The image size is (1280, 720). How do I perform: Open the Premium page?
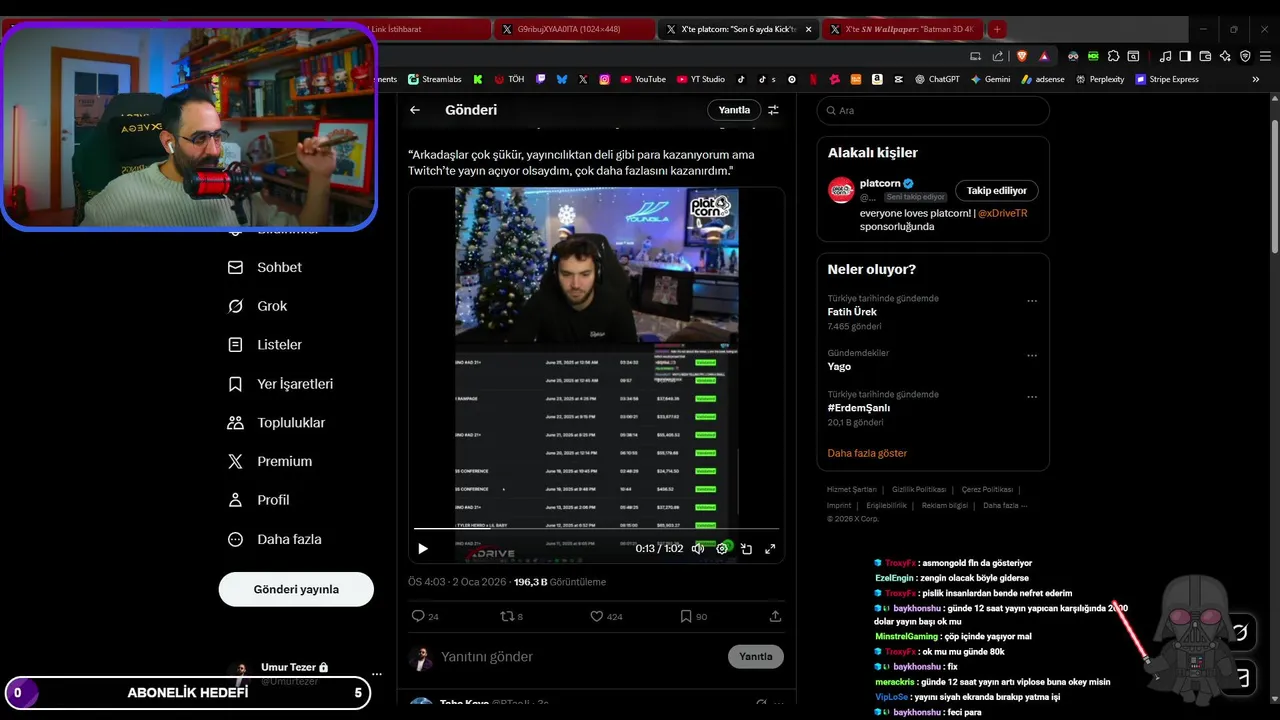(x=270, y=461)
